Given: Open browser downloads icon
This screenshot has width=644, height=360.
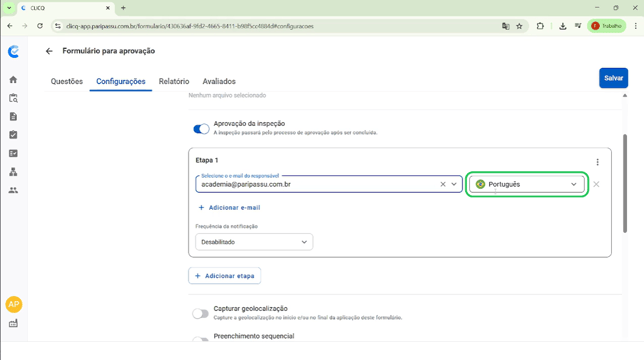Looking at the screenshot, I should pos(563,26).
